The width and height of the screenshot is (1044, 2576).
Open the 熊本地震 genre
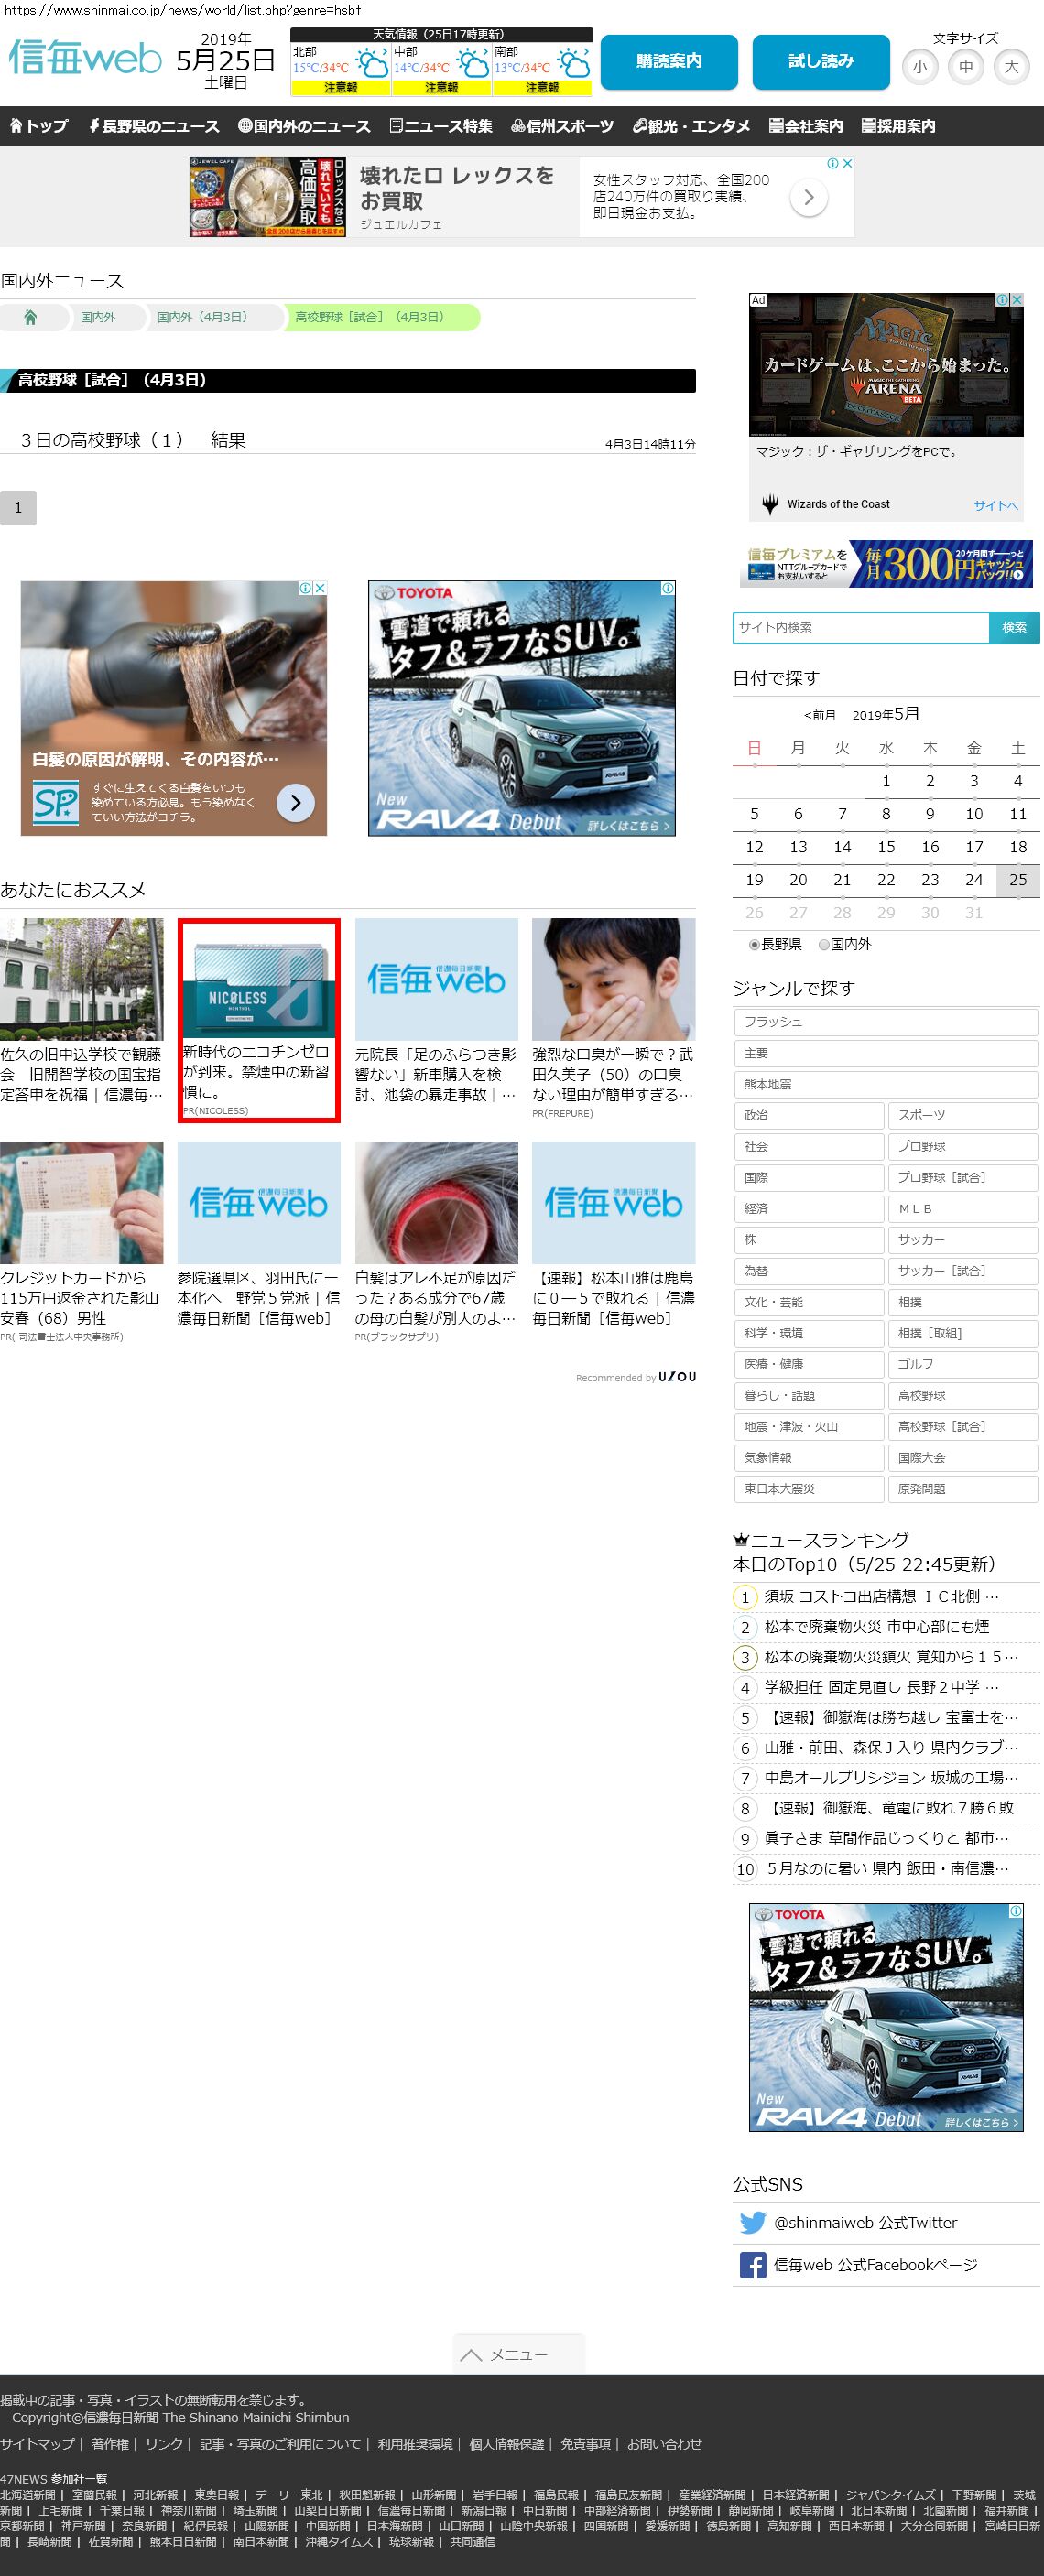pyautogui.click(x=886, y=1084)
